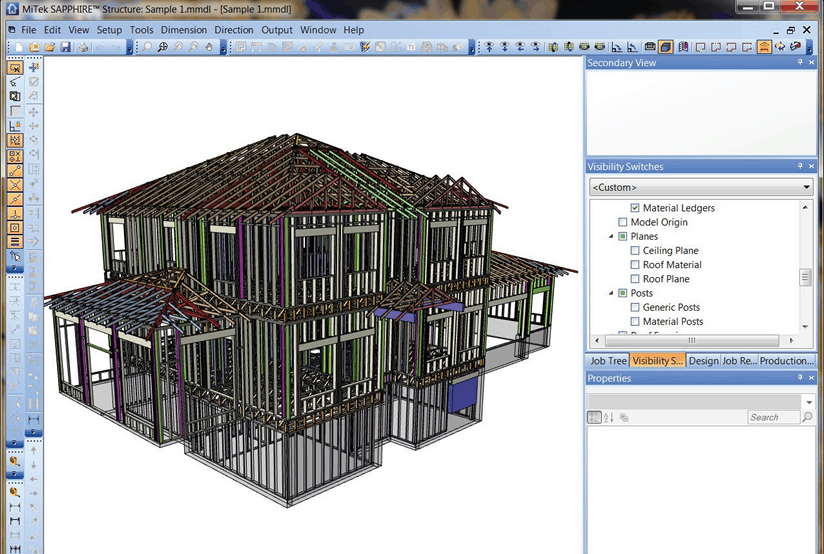Click the orange highlighted 3D solid view icon

point(666,47)
